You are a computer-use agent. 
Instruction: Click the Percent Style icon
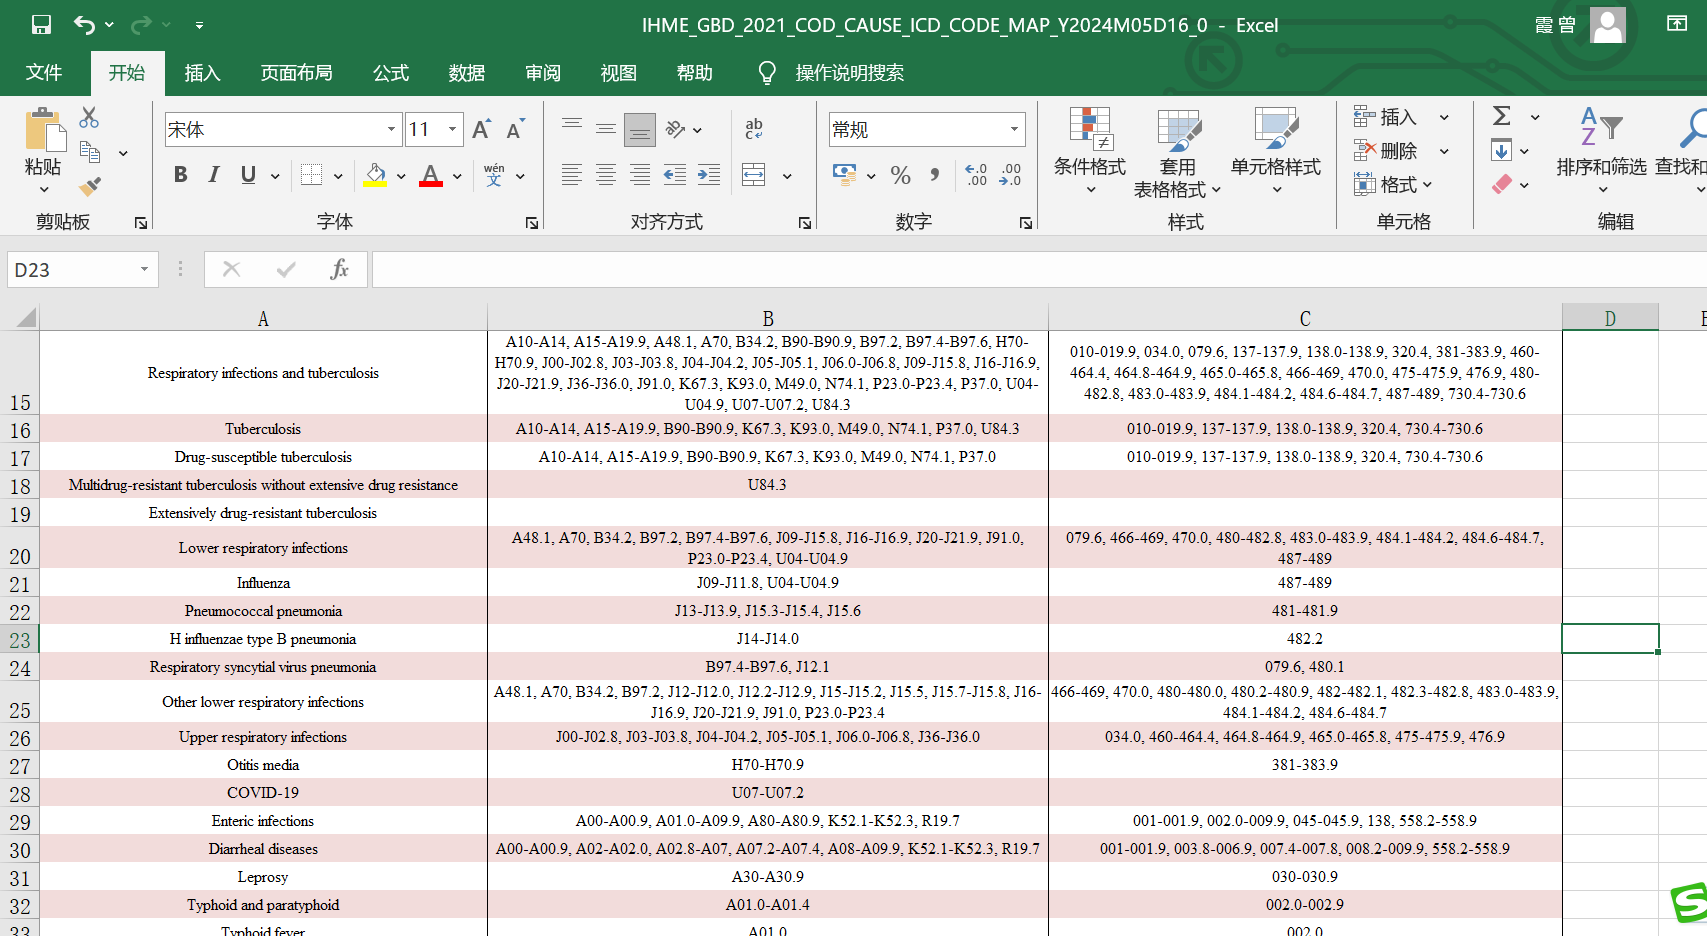point(900,176)
